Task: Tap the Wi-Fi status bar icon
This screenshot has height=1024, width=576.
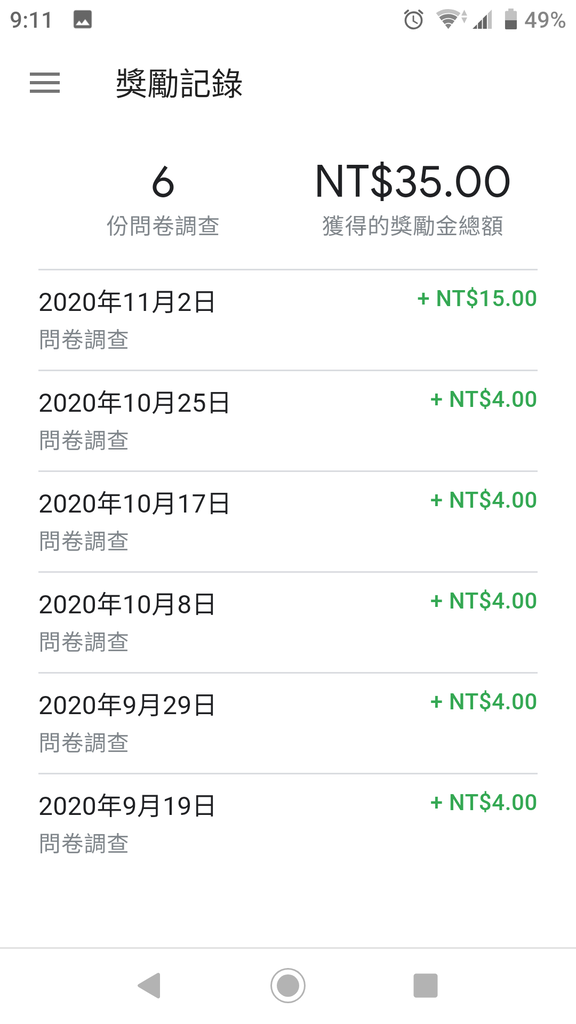Action: coord(449,20)
